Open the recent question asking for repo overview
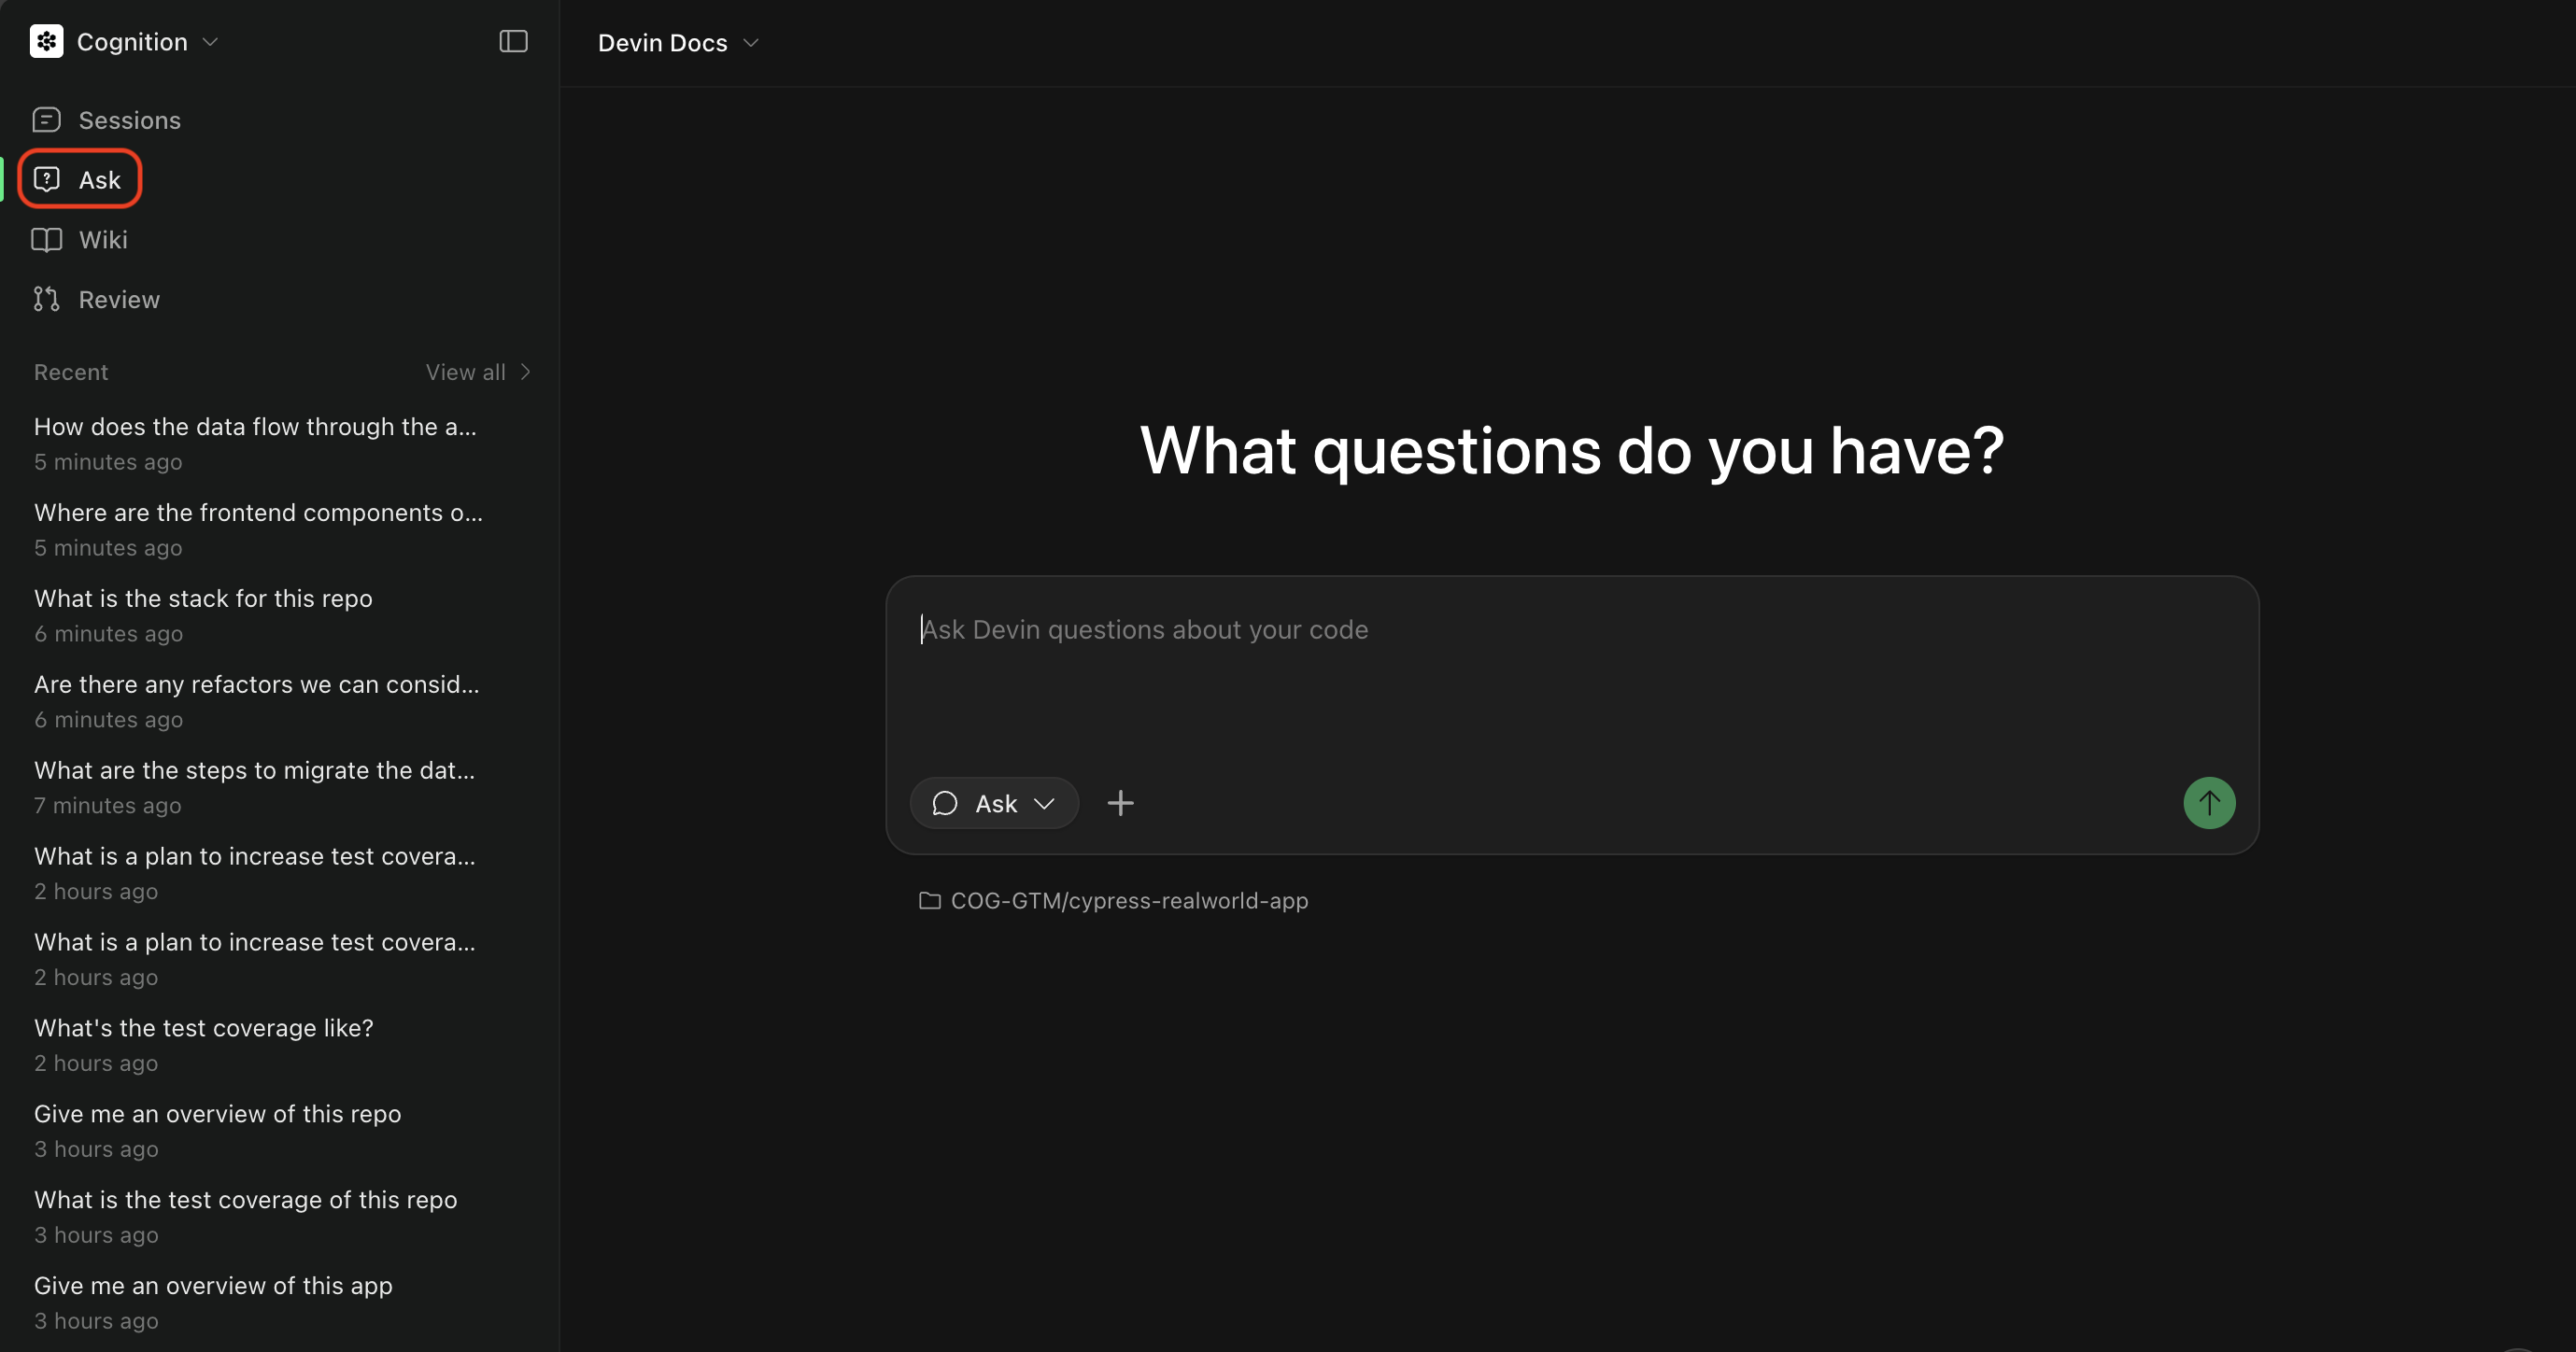Viewport: 2576px width, 1352px height. tap(217, 1113)
